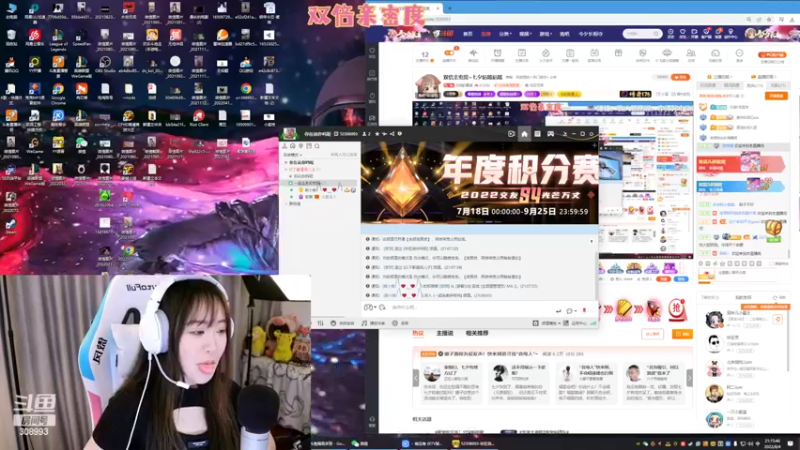Click the gamepad icon in YY header
The image size is (800, 450).
click(551, 134)
